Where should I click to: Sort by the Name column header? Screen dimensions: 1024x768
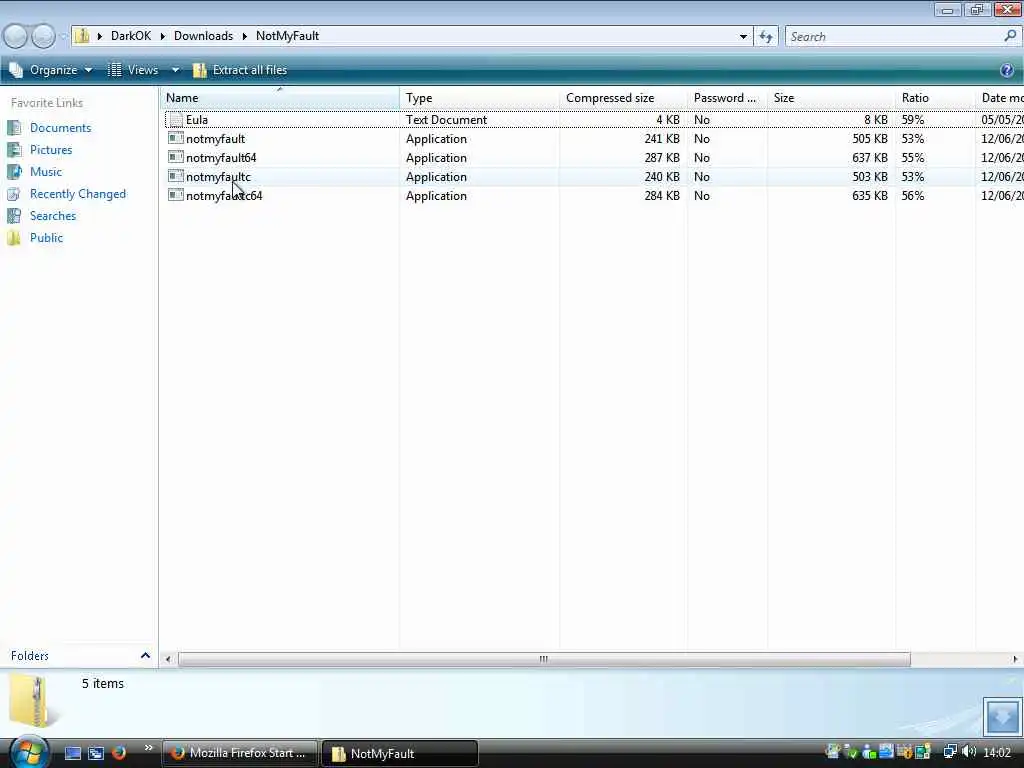(x=280, y=98)
